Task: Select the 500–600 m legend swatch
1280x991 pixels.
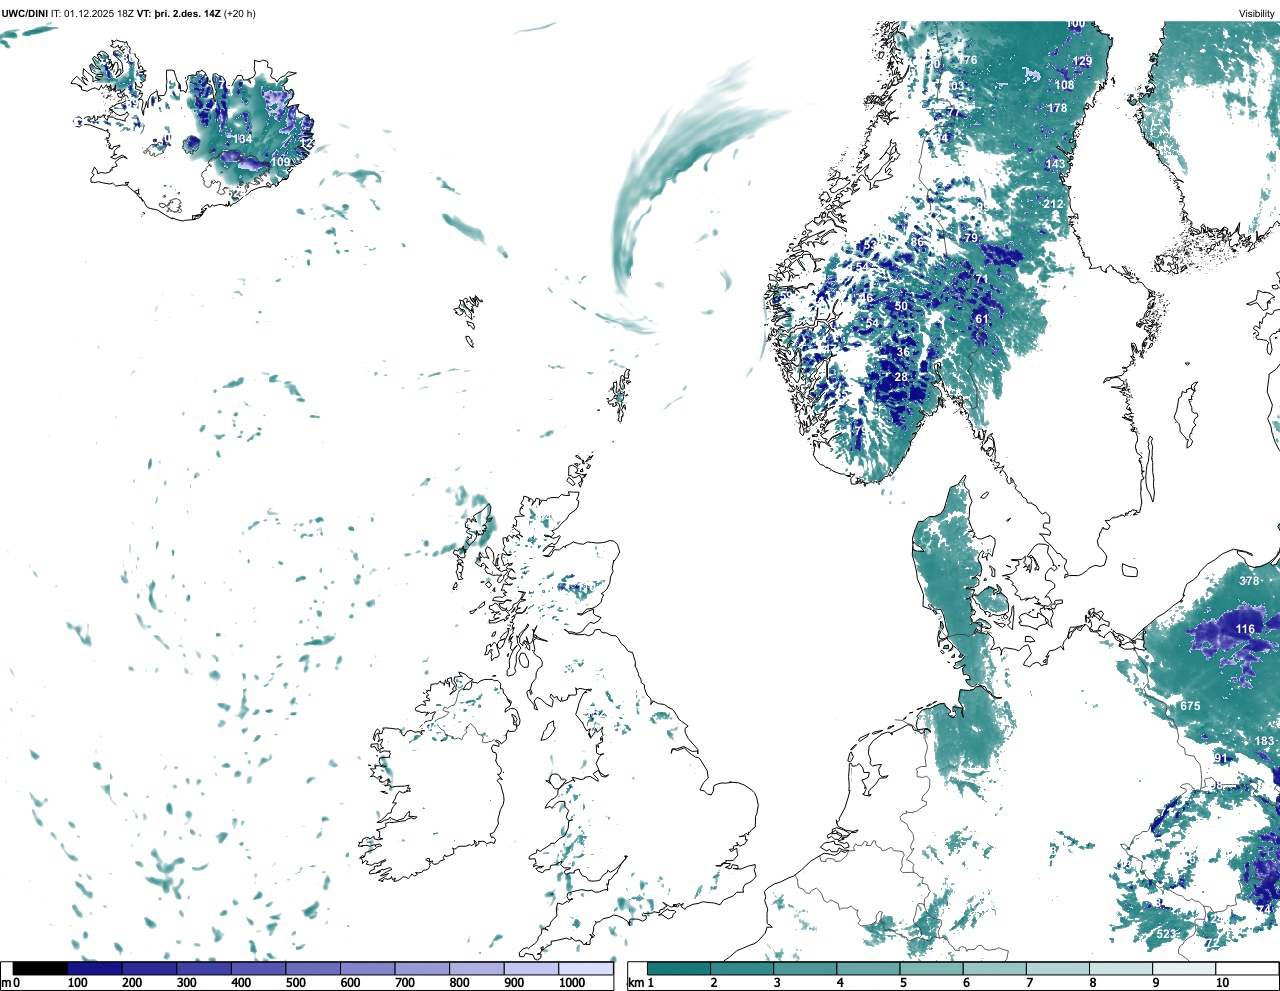Action: tap(313, 968)
